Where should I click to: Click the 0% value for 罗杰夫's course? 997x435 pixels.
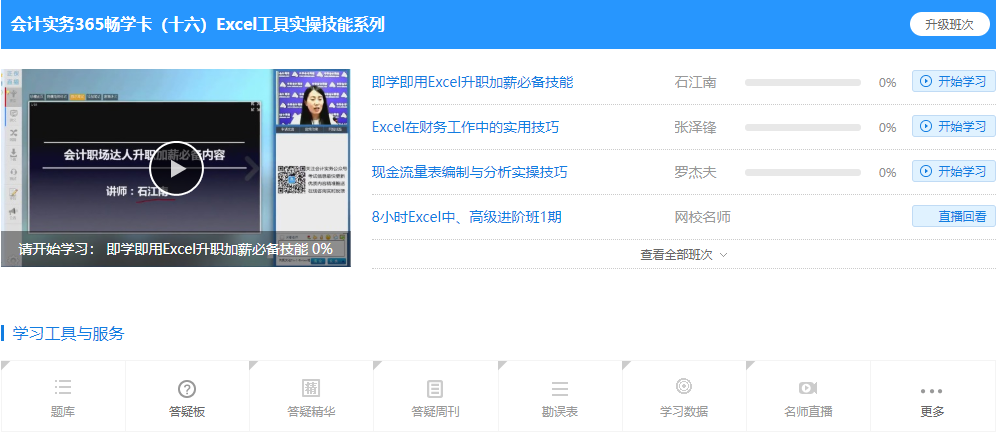(887, 173)
